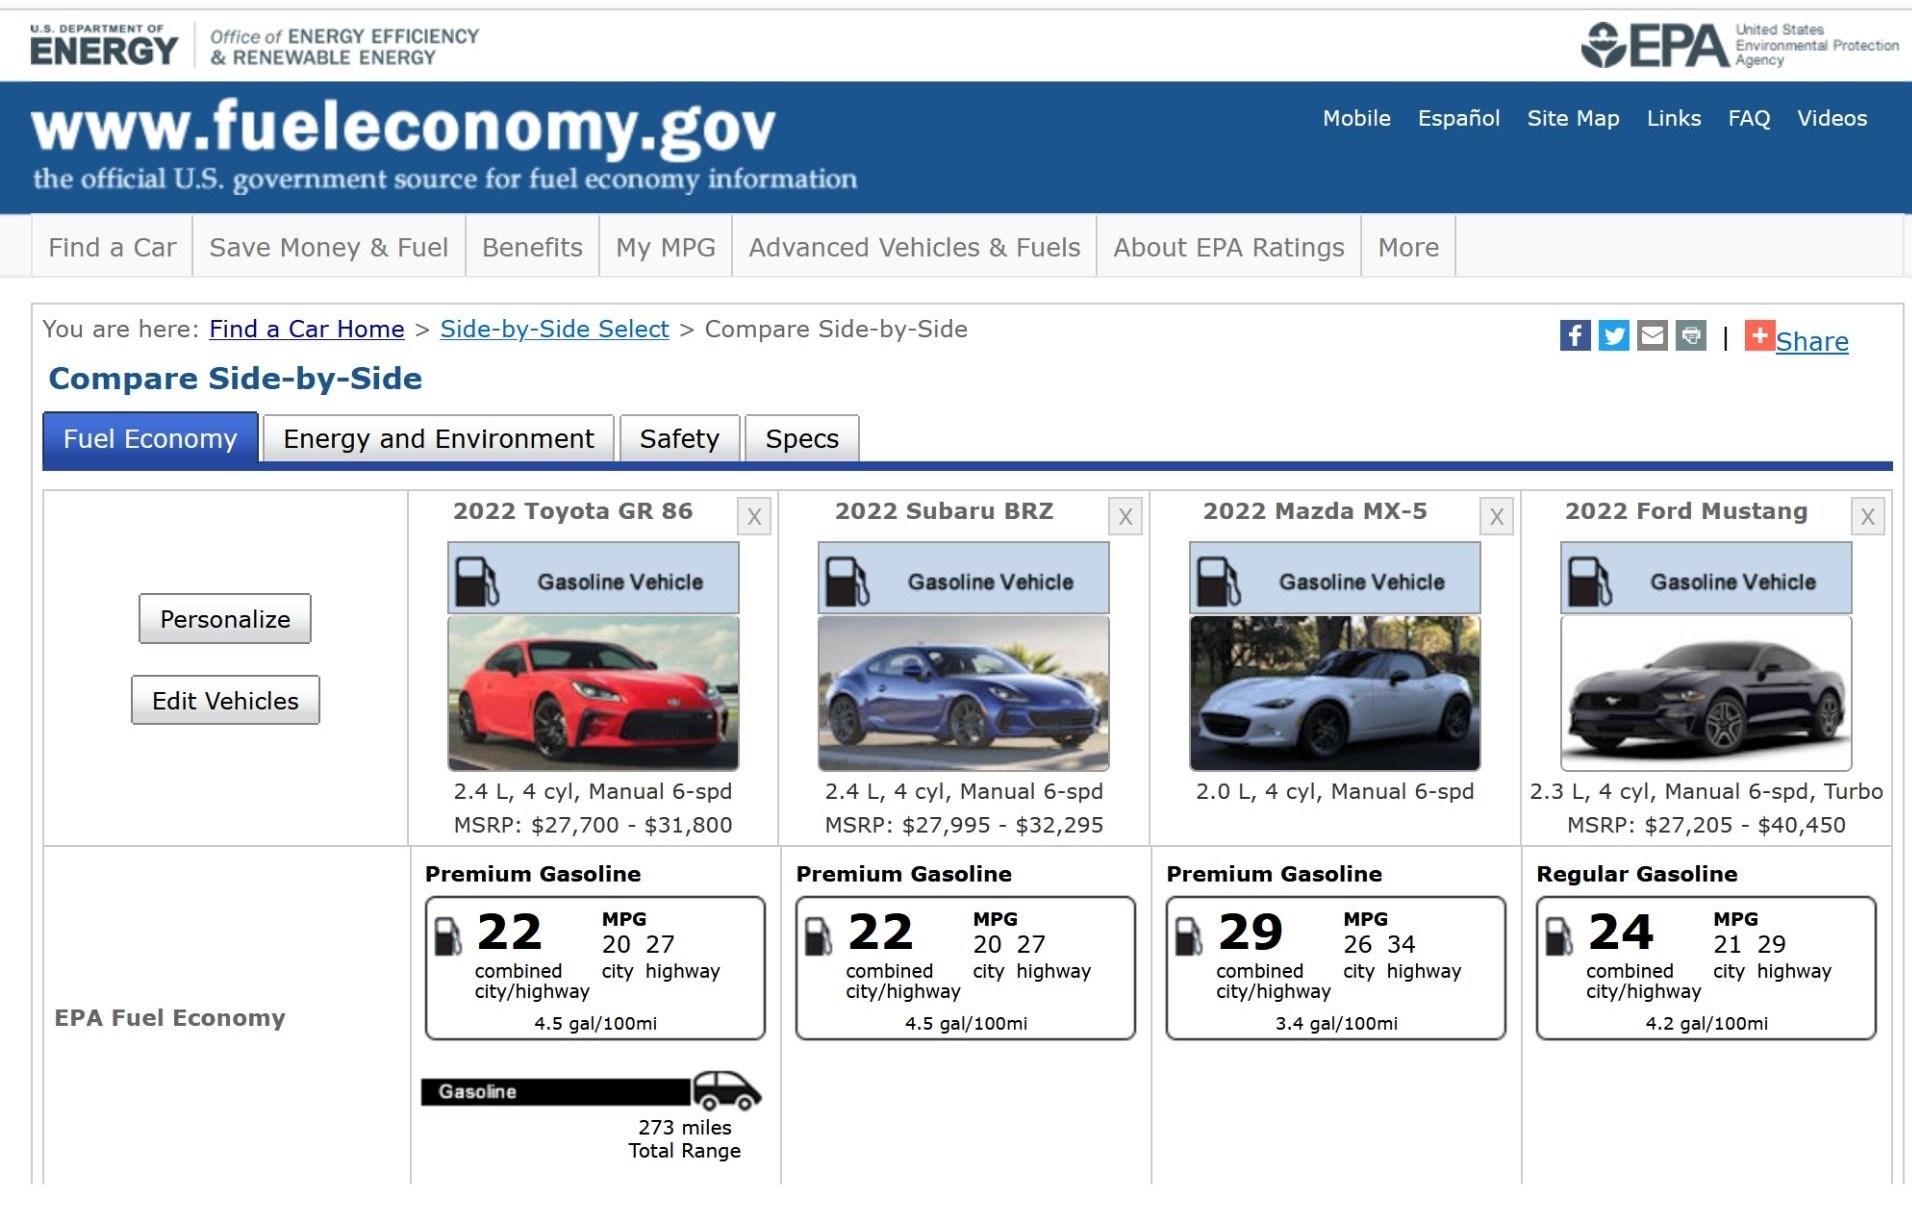This screenshot has height=1207, width=1912.
Task: Close the 2022 Mazda MX-5 column
Action: (1496, 517)
